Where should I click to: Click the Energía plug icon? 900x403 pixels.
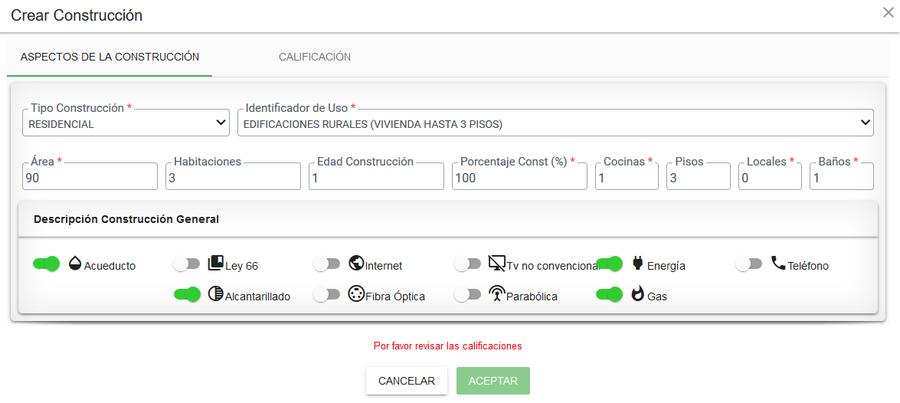point(637,264)
